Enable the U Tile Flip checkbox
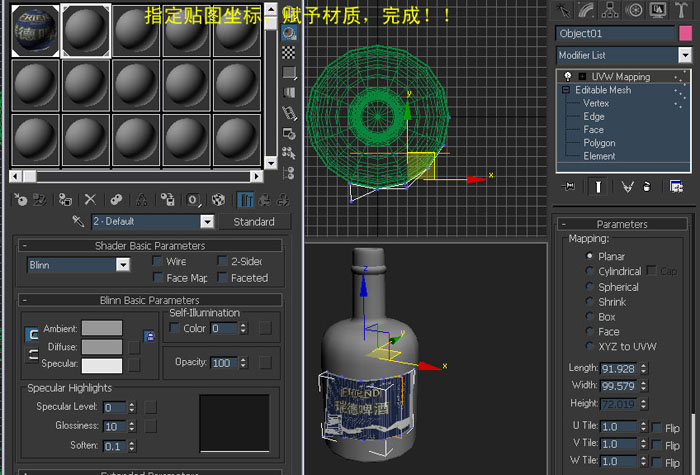This screenshot has height=475, width=700. [x=656, y=427]
